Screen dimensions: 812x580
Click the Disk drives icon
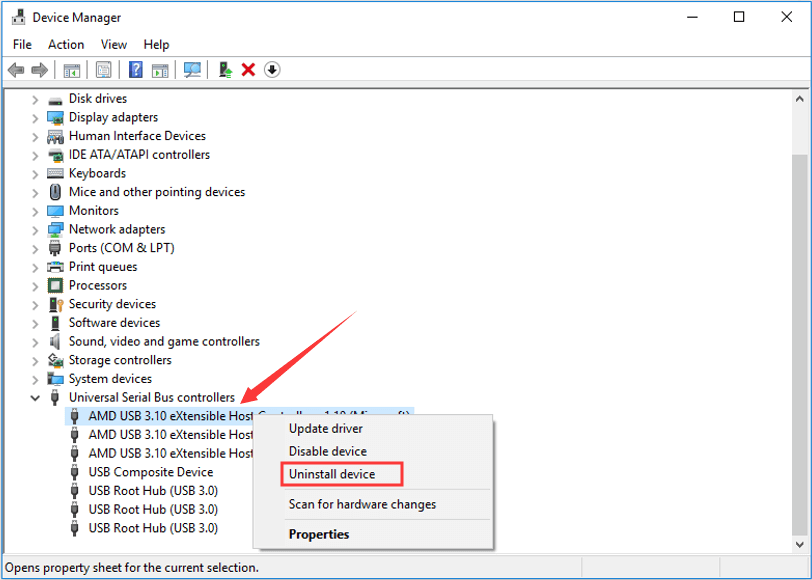(x=55, y=99)
